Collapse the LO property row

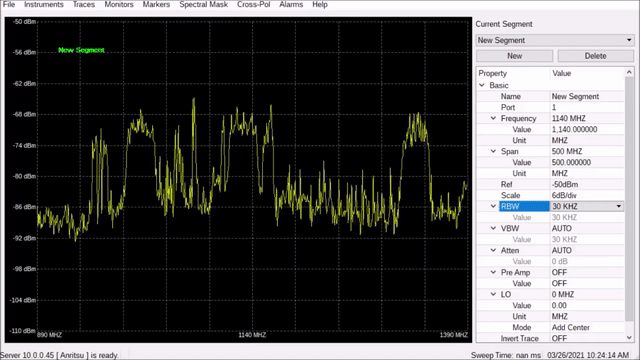point(493,295)
